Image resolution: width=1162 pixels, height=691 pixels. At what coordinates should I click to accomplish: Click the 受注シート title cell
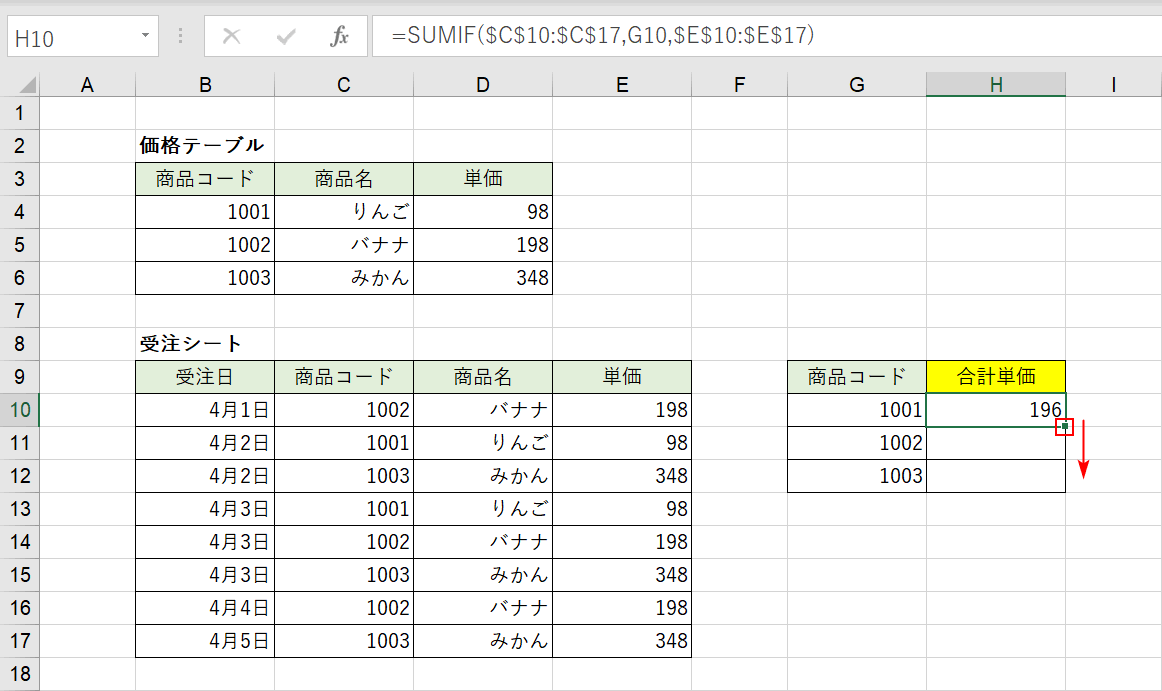(x=205, y=344)
